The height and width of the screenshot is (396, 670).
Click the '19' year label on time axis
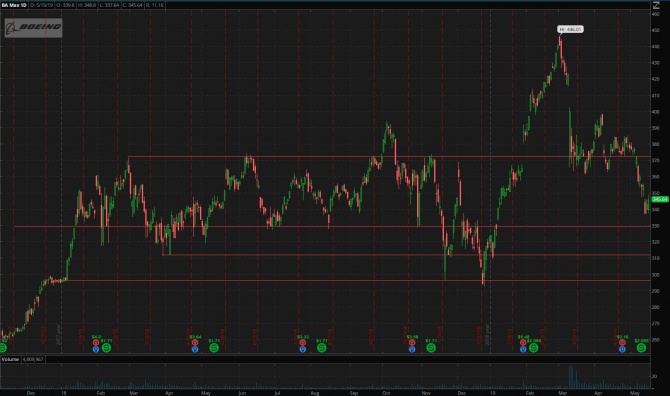click(x=493, y=393)
